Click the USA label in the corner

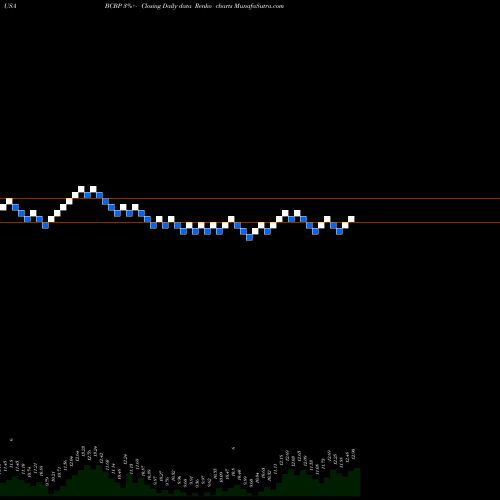coord(11,6)
